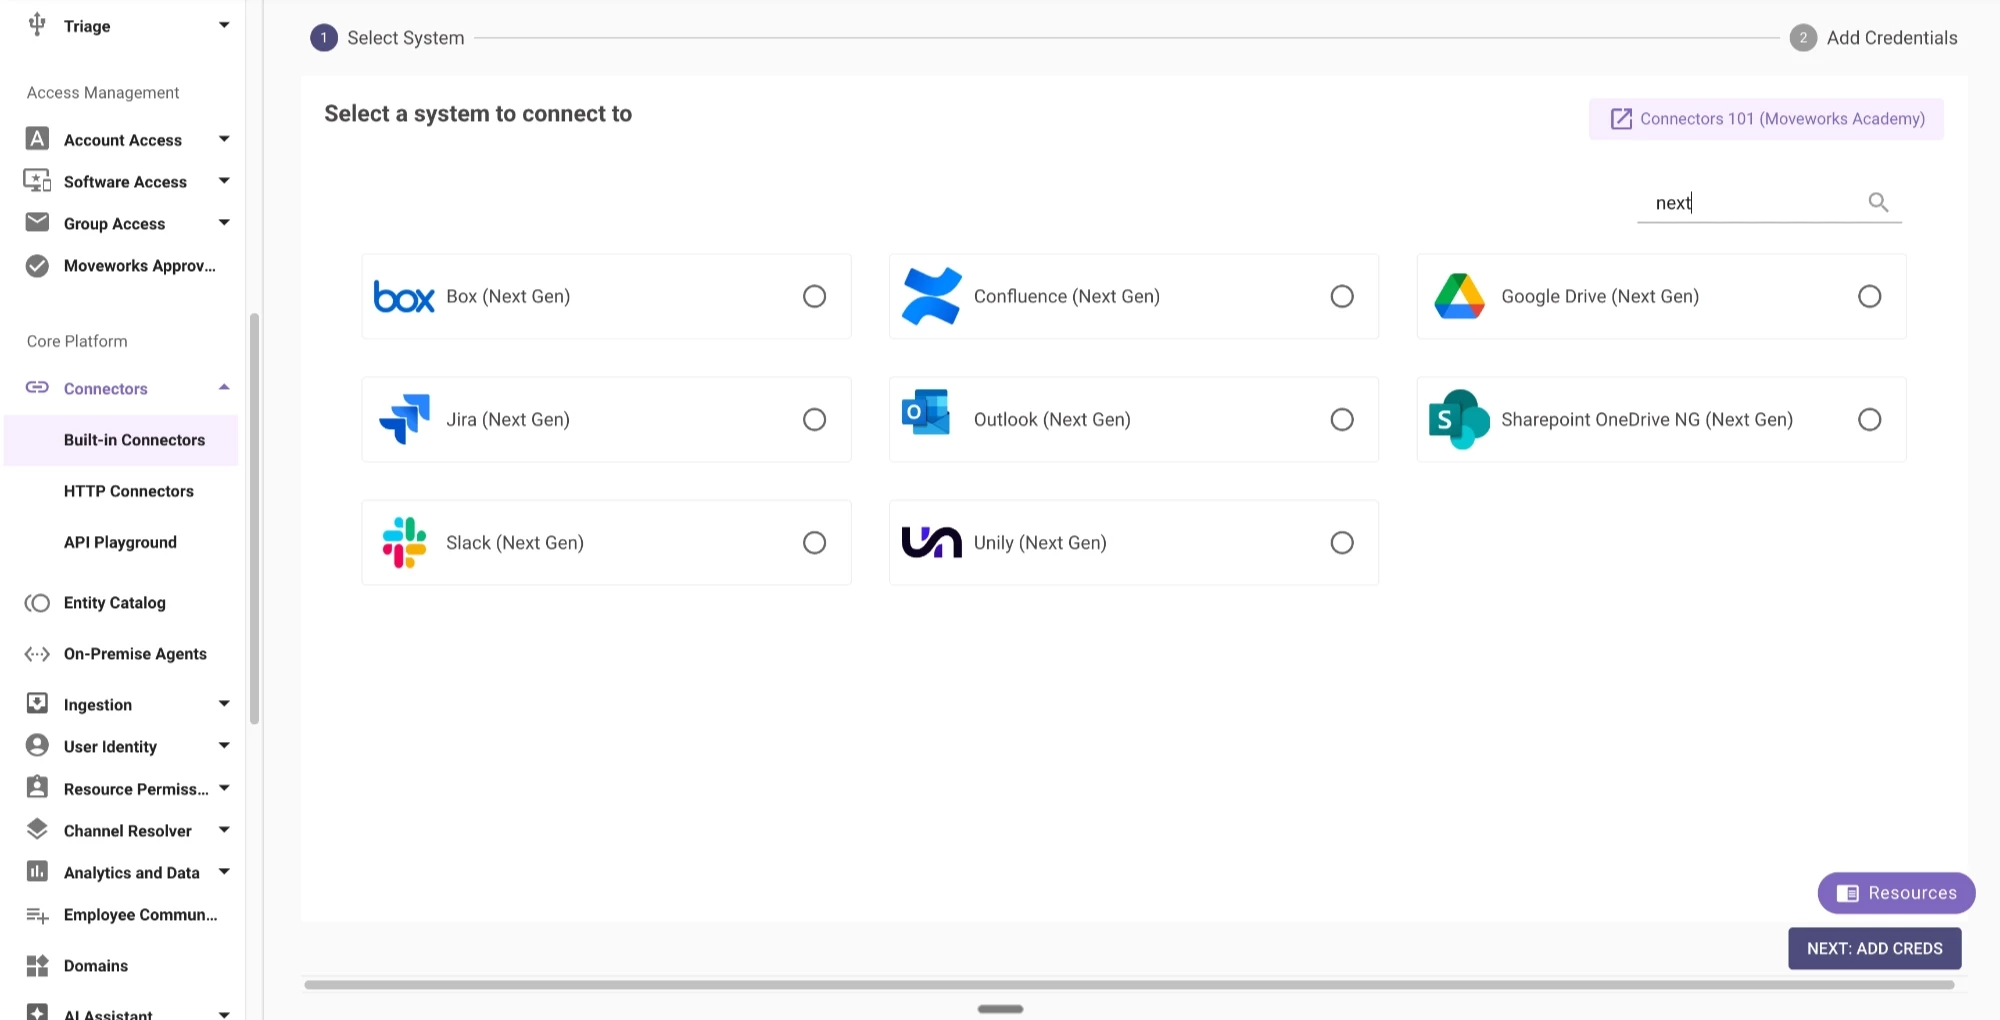This screenshot has height=1020, width=2000.
Task: Click the Add Credentials step
Action: 1874,38
